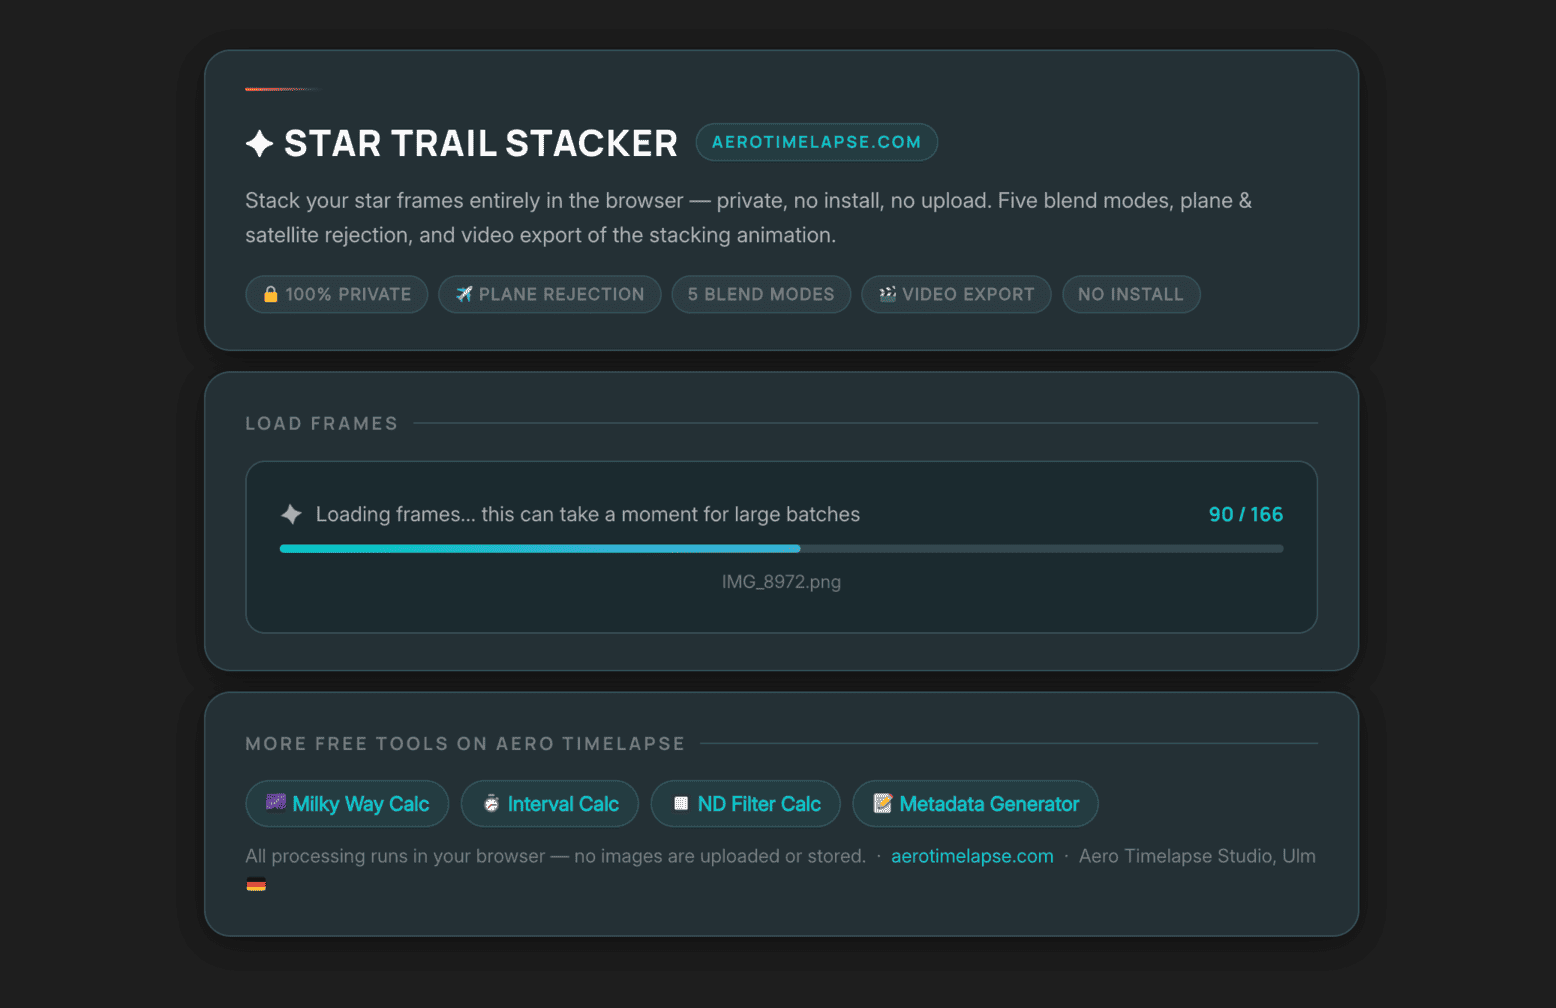Select the 5 BLEND MODES badge
Viewport: 1556px width, 1008px height.
tap(761, 294)
